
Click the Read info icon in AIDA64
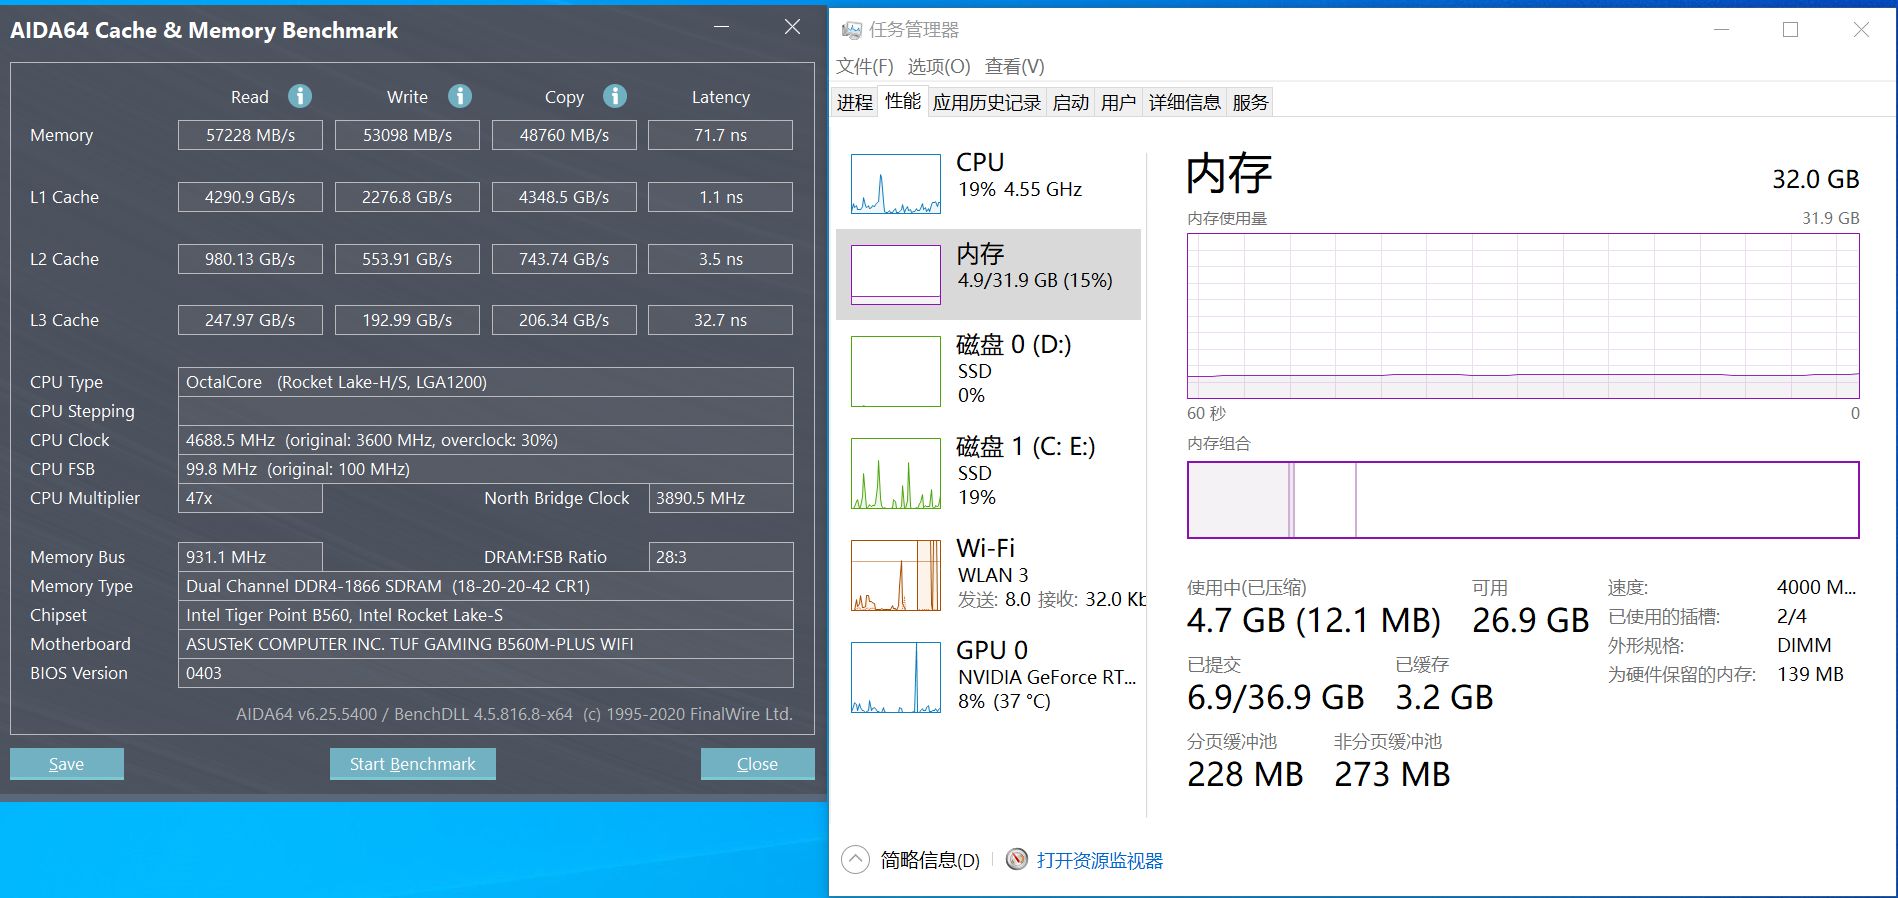299,96
